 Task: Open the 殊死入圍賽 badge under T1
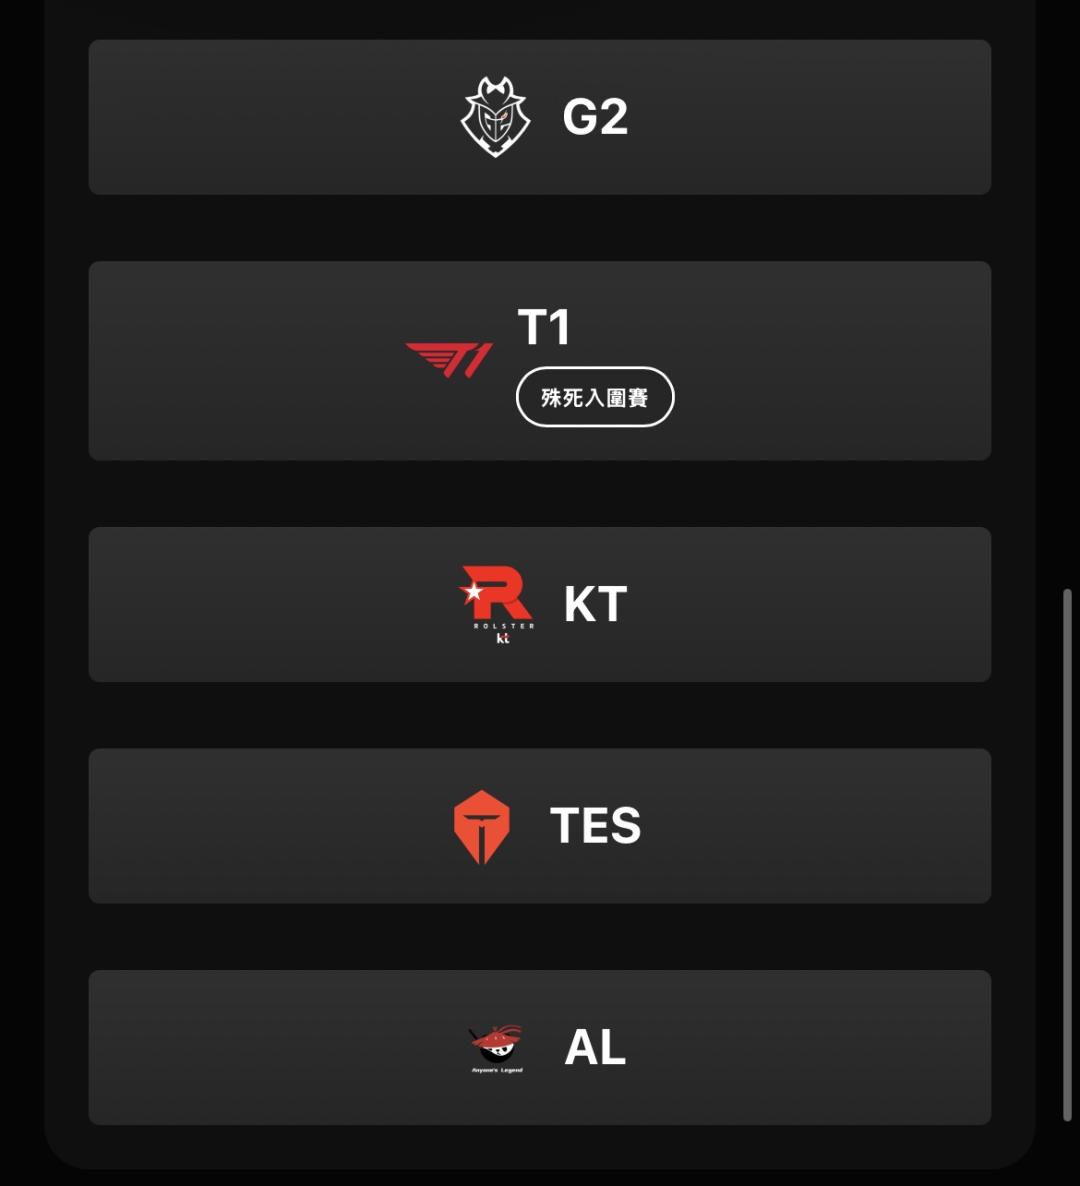(595, 397)
